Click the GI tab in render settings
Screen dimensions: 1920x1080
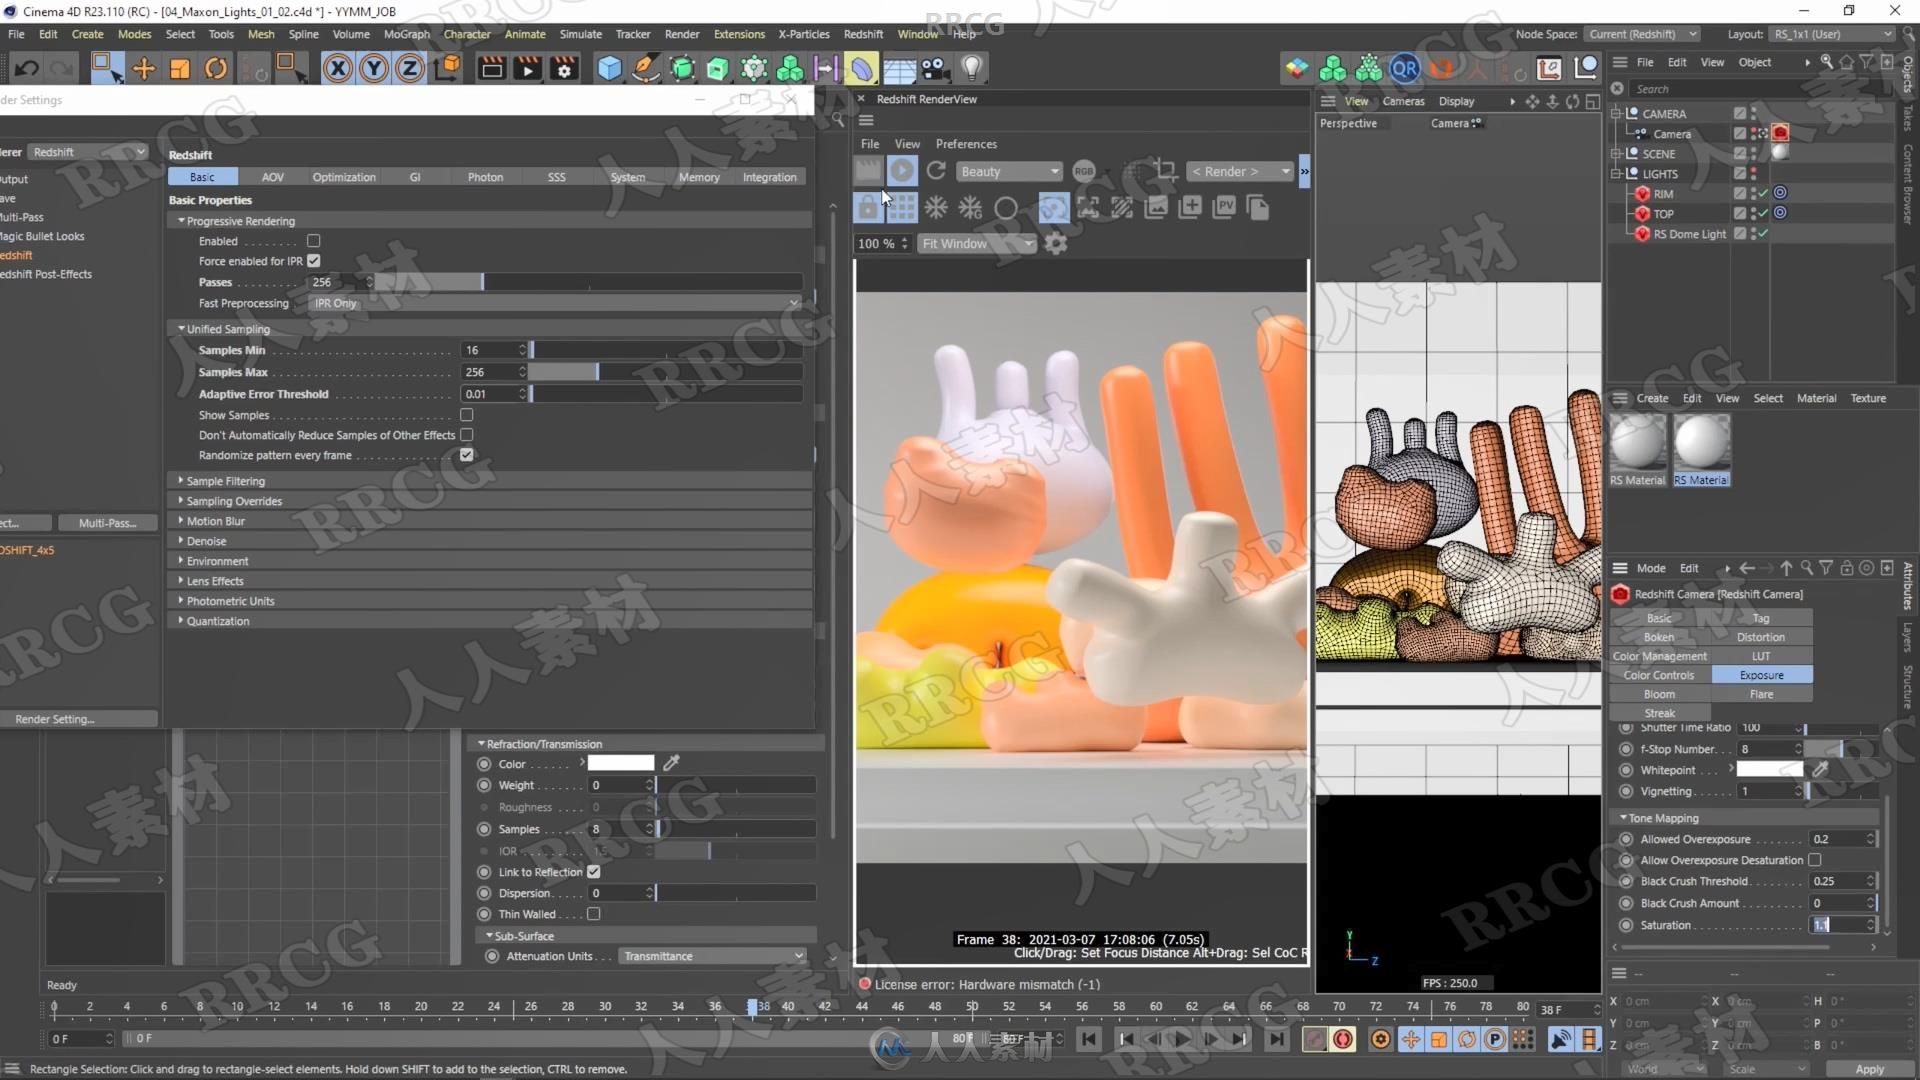click(x=414, y=175)
